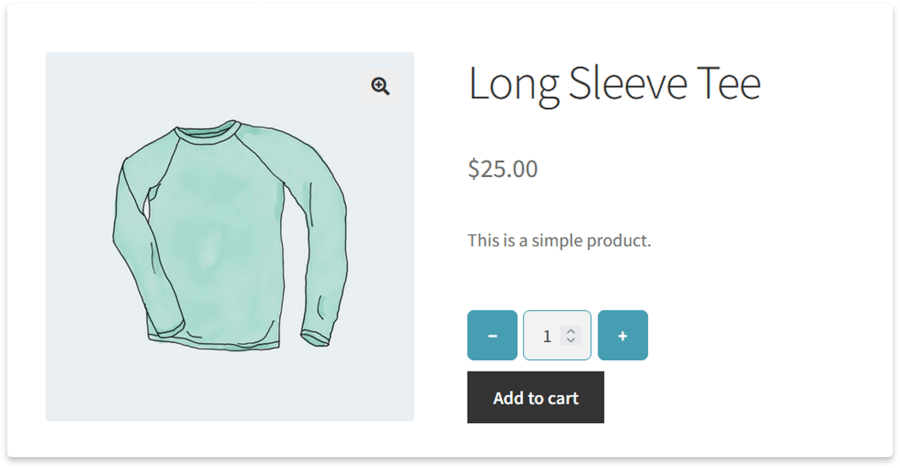Click the $25.00 price text

pyautogui.click(x=502, y=169)
